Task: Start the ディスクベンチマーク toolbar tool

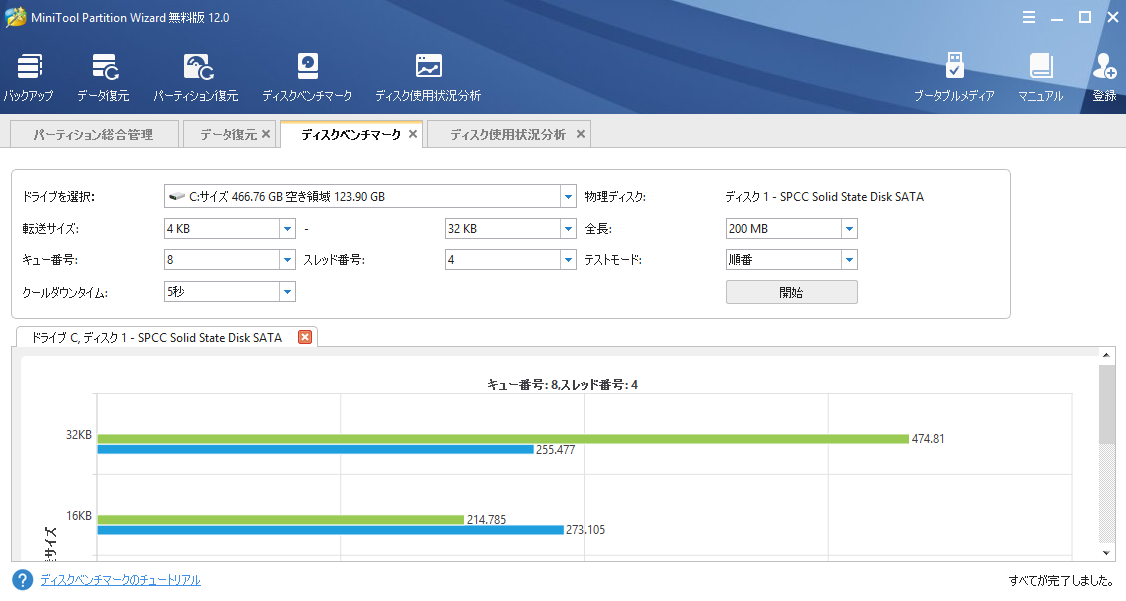Action: [307, 77]
